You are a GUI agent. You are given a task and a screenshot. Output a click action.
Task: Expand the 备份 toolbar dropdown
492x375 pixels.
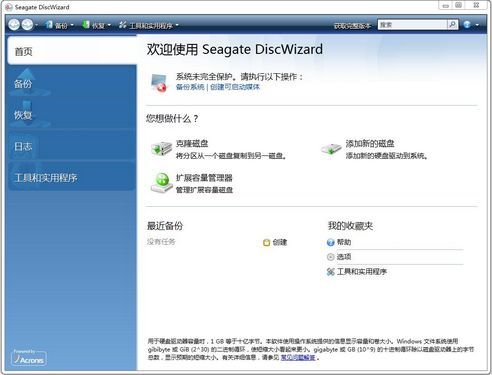pyautogui.click(x=72, y=25)
